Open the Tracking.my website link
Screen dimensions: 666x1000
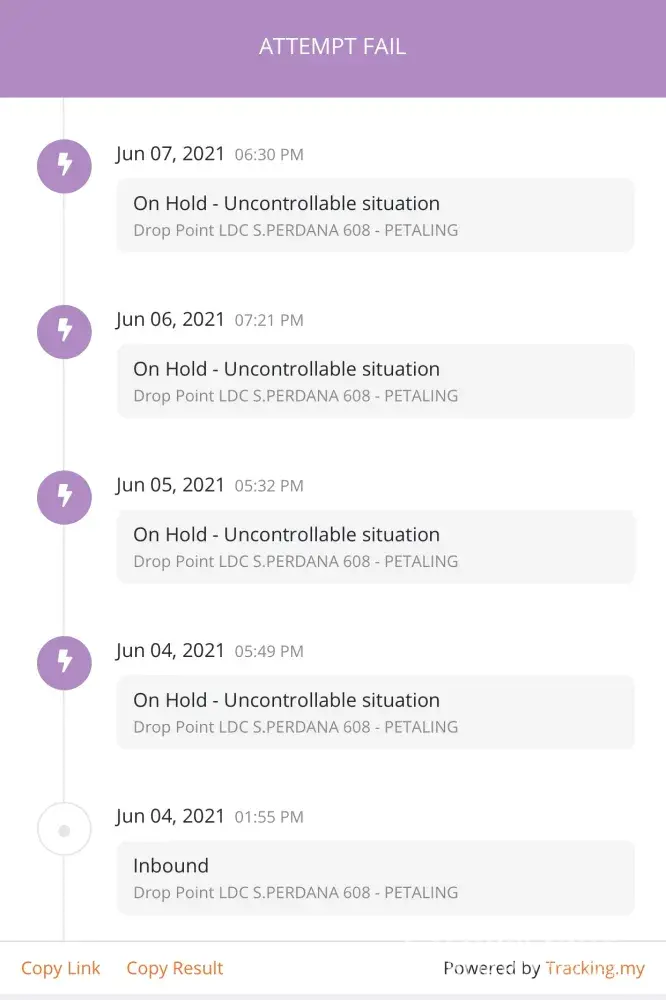(595, 968)
